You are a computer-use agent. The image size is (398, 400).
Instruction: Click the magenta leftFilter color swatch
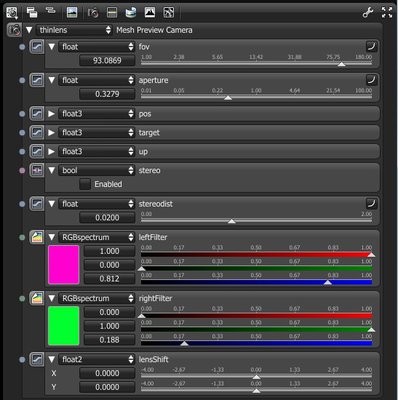point(64,265)
